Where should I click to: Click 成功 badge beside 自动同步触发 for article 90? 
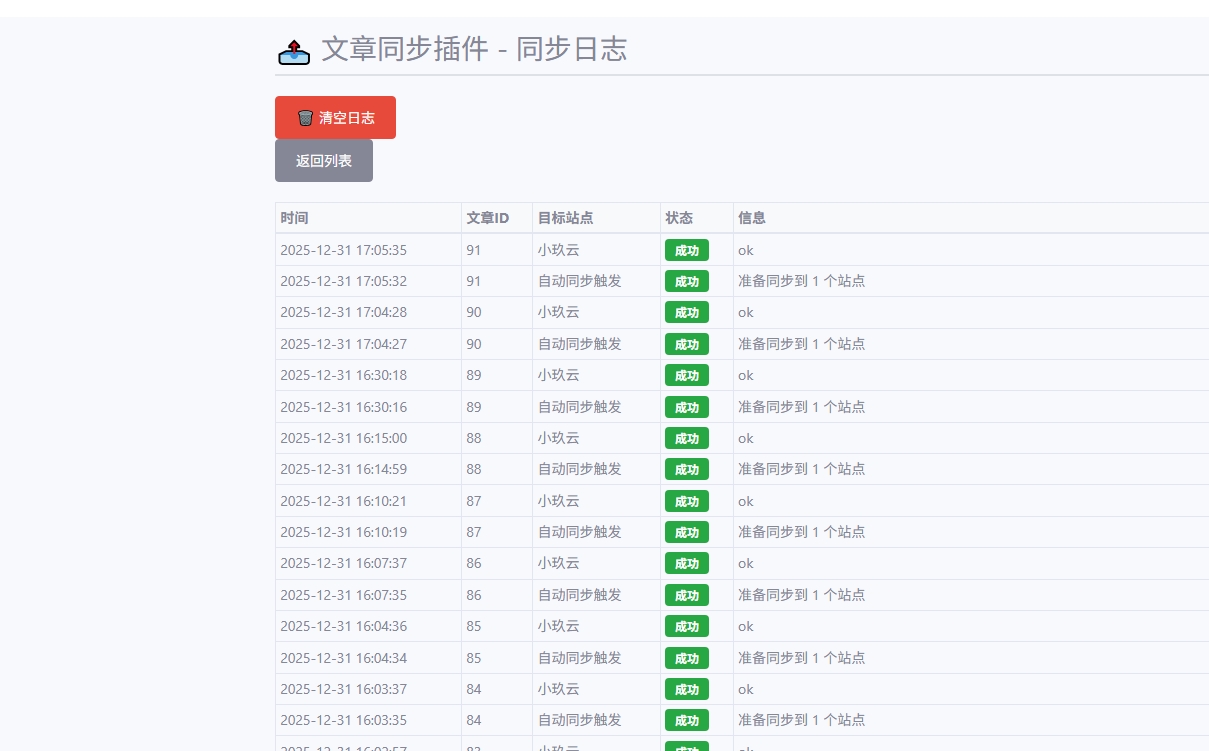click(687, 344)
